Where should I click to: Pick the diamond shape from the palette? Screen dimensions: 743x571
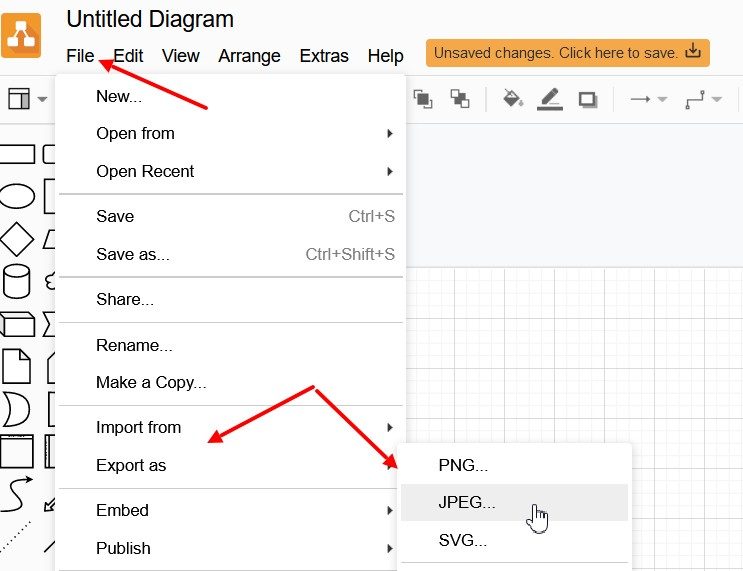pos(16,239)
